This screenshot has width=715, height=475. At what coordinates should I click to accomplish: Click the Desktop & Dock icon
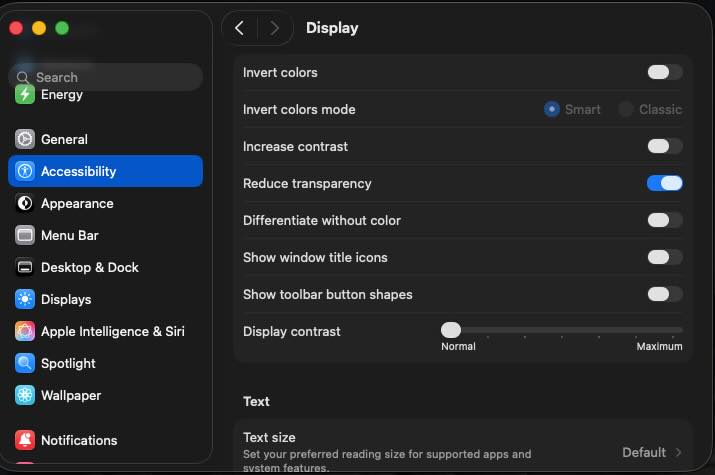pyautogui.click(x=25, y=267)
